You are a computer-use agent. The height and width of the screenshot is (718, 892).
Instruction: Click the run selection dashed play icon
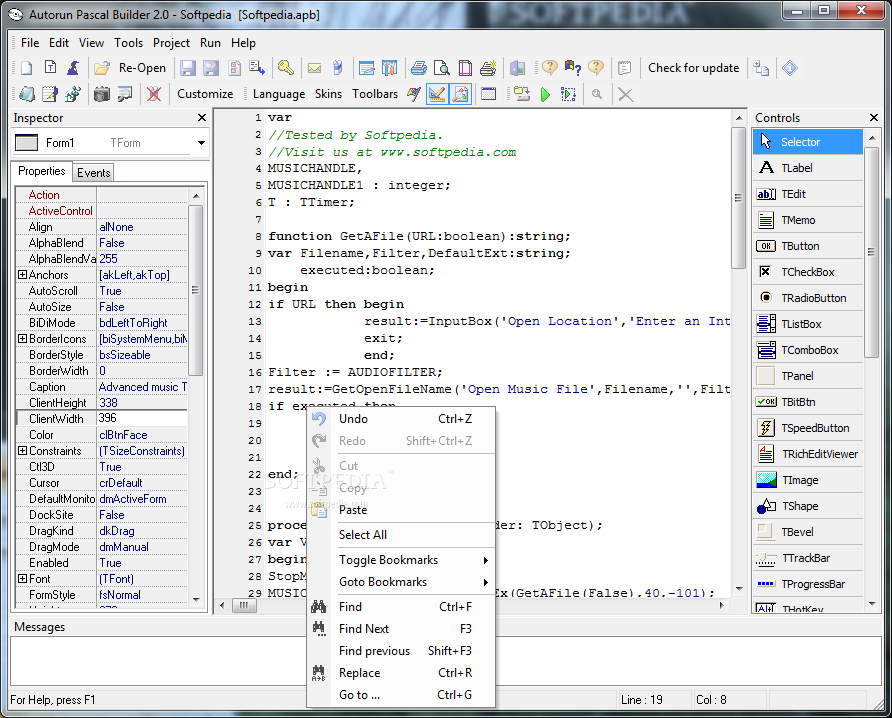[568, 94]
